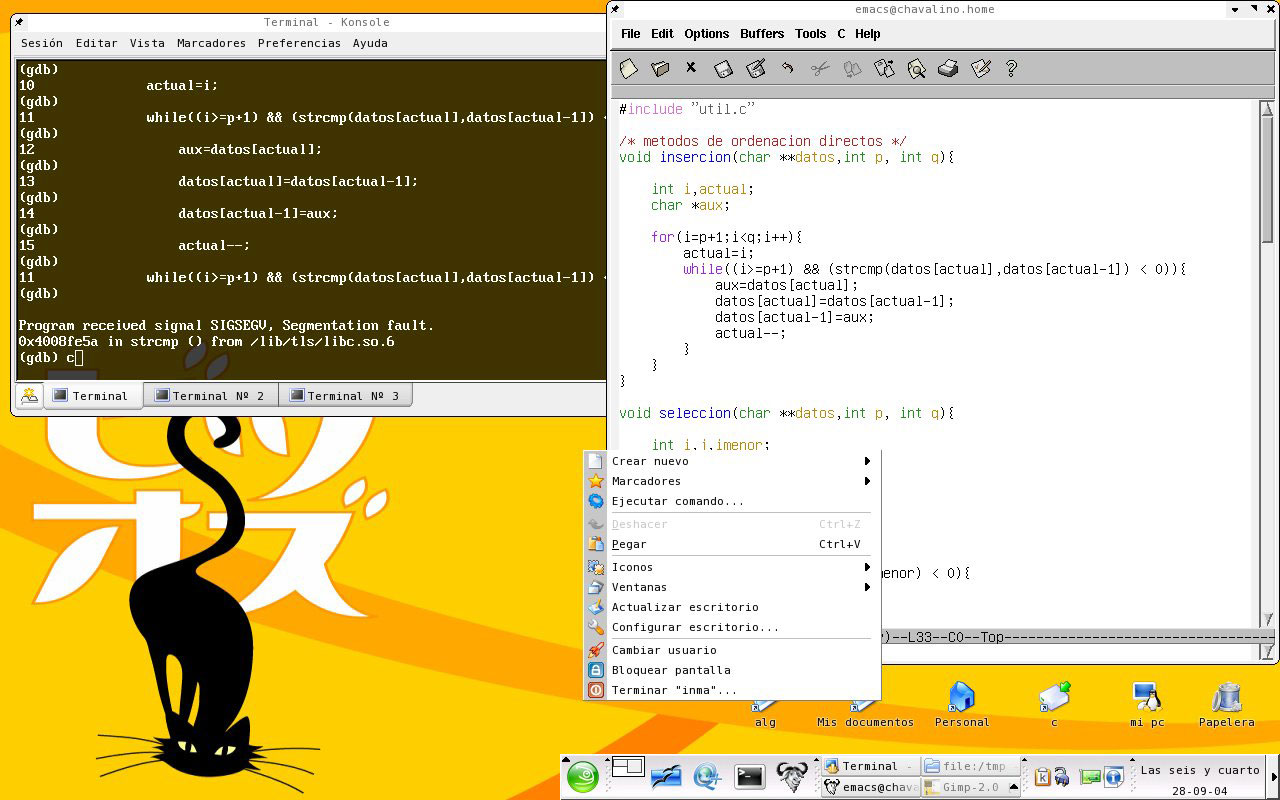Open the Help menu in Emacs

pos(868,34)
